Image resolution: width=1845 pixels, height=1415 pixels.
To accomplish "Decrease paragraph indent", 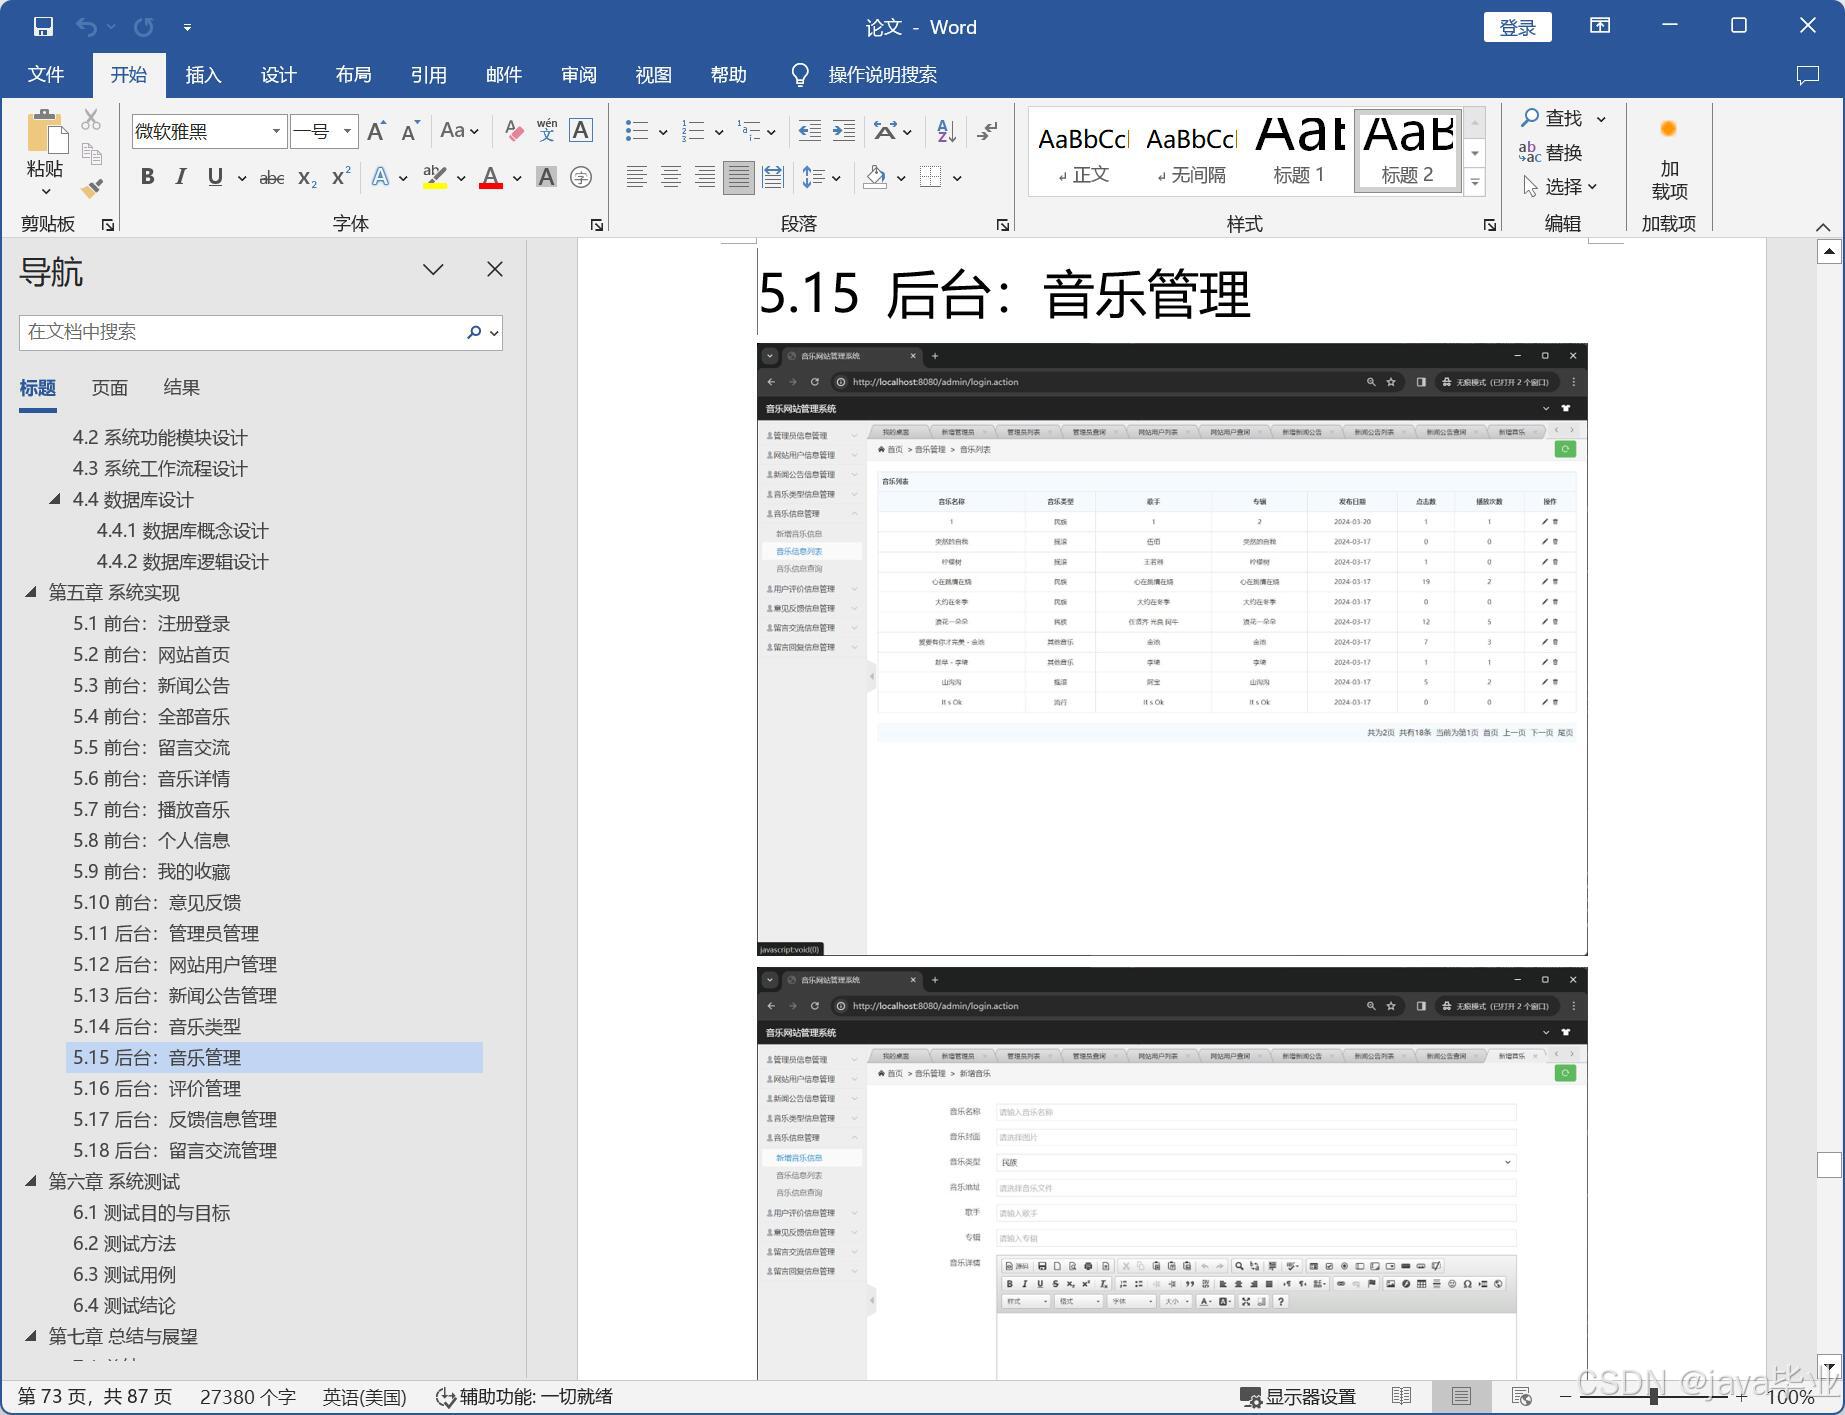I will (809, 131).
